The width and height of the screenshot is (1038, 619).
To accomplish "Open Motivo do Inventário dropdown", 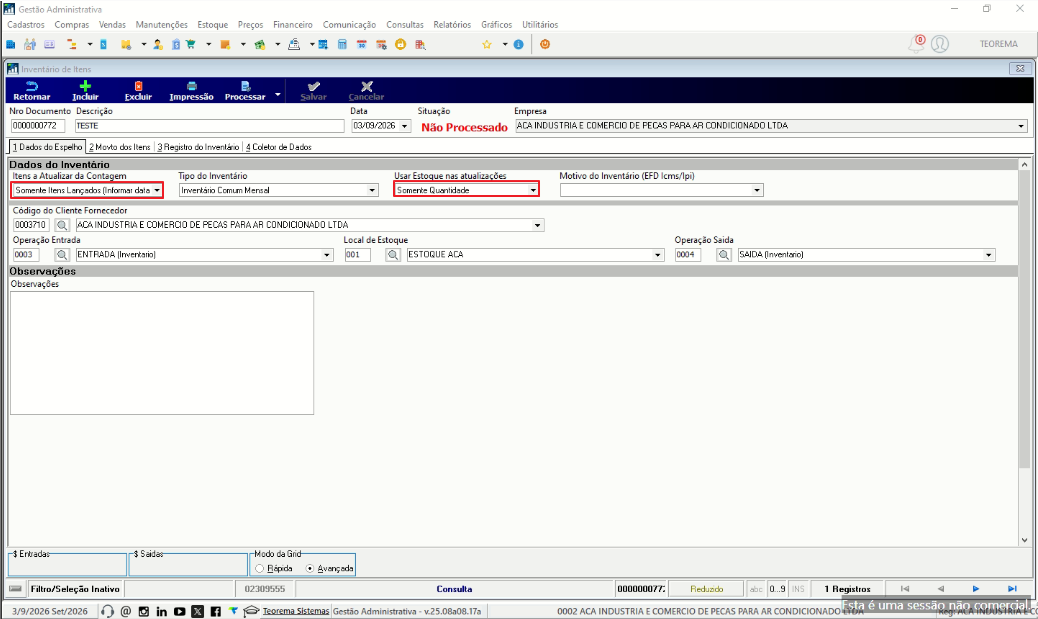I will coord(757,191).
